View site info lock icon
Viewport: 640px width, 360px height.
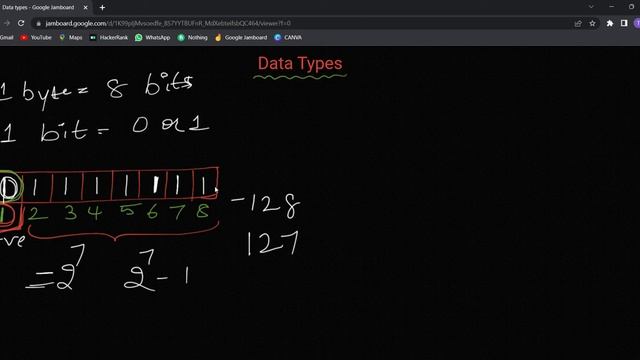coord(38,24)
